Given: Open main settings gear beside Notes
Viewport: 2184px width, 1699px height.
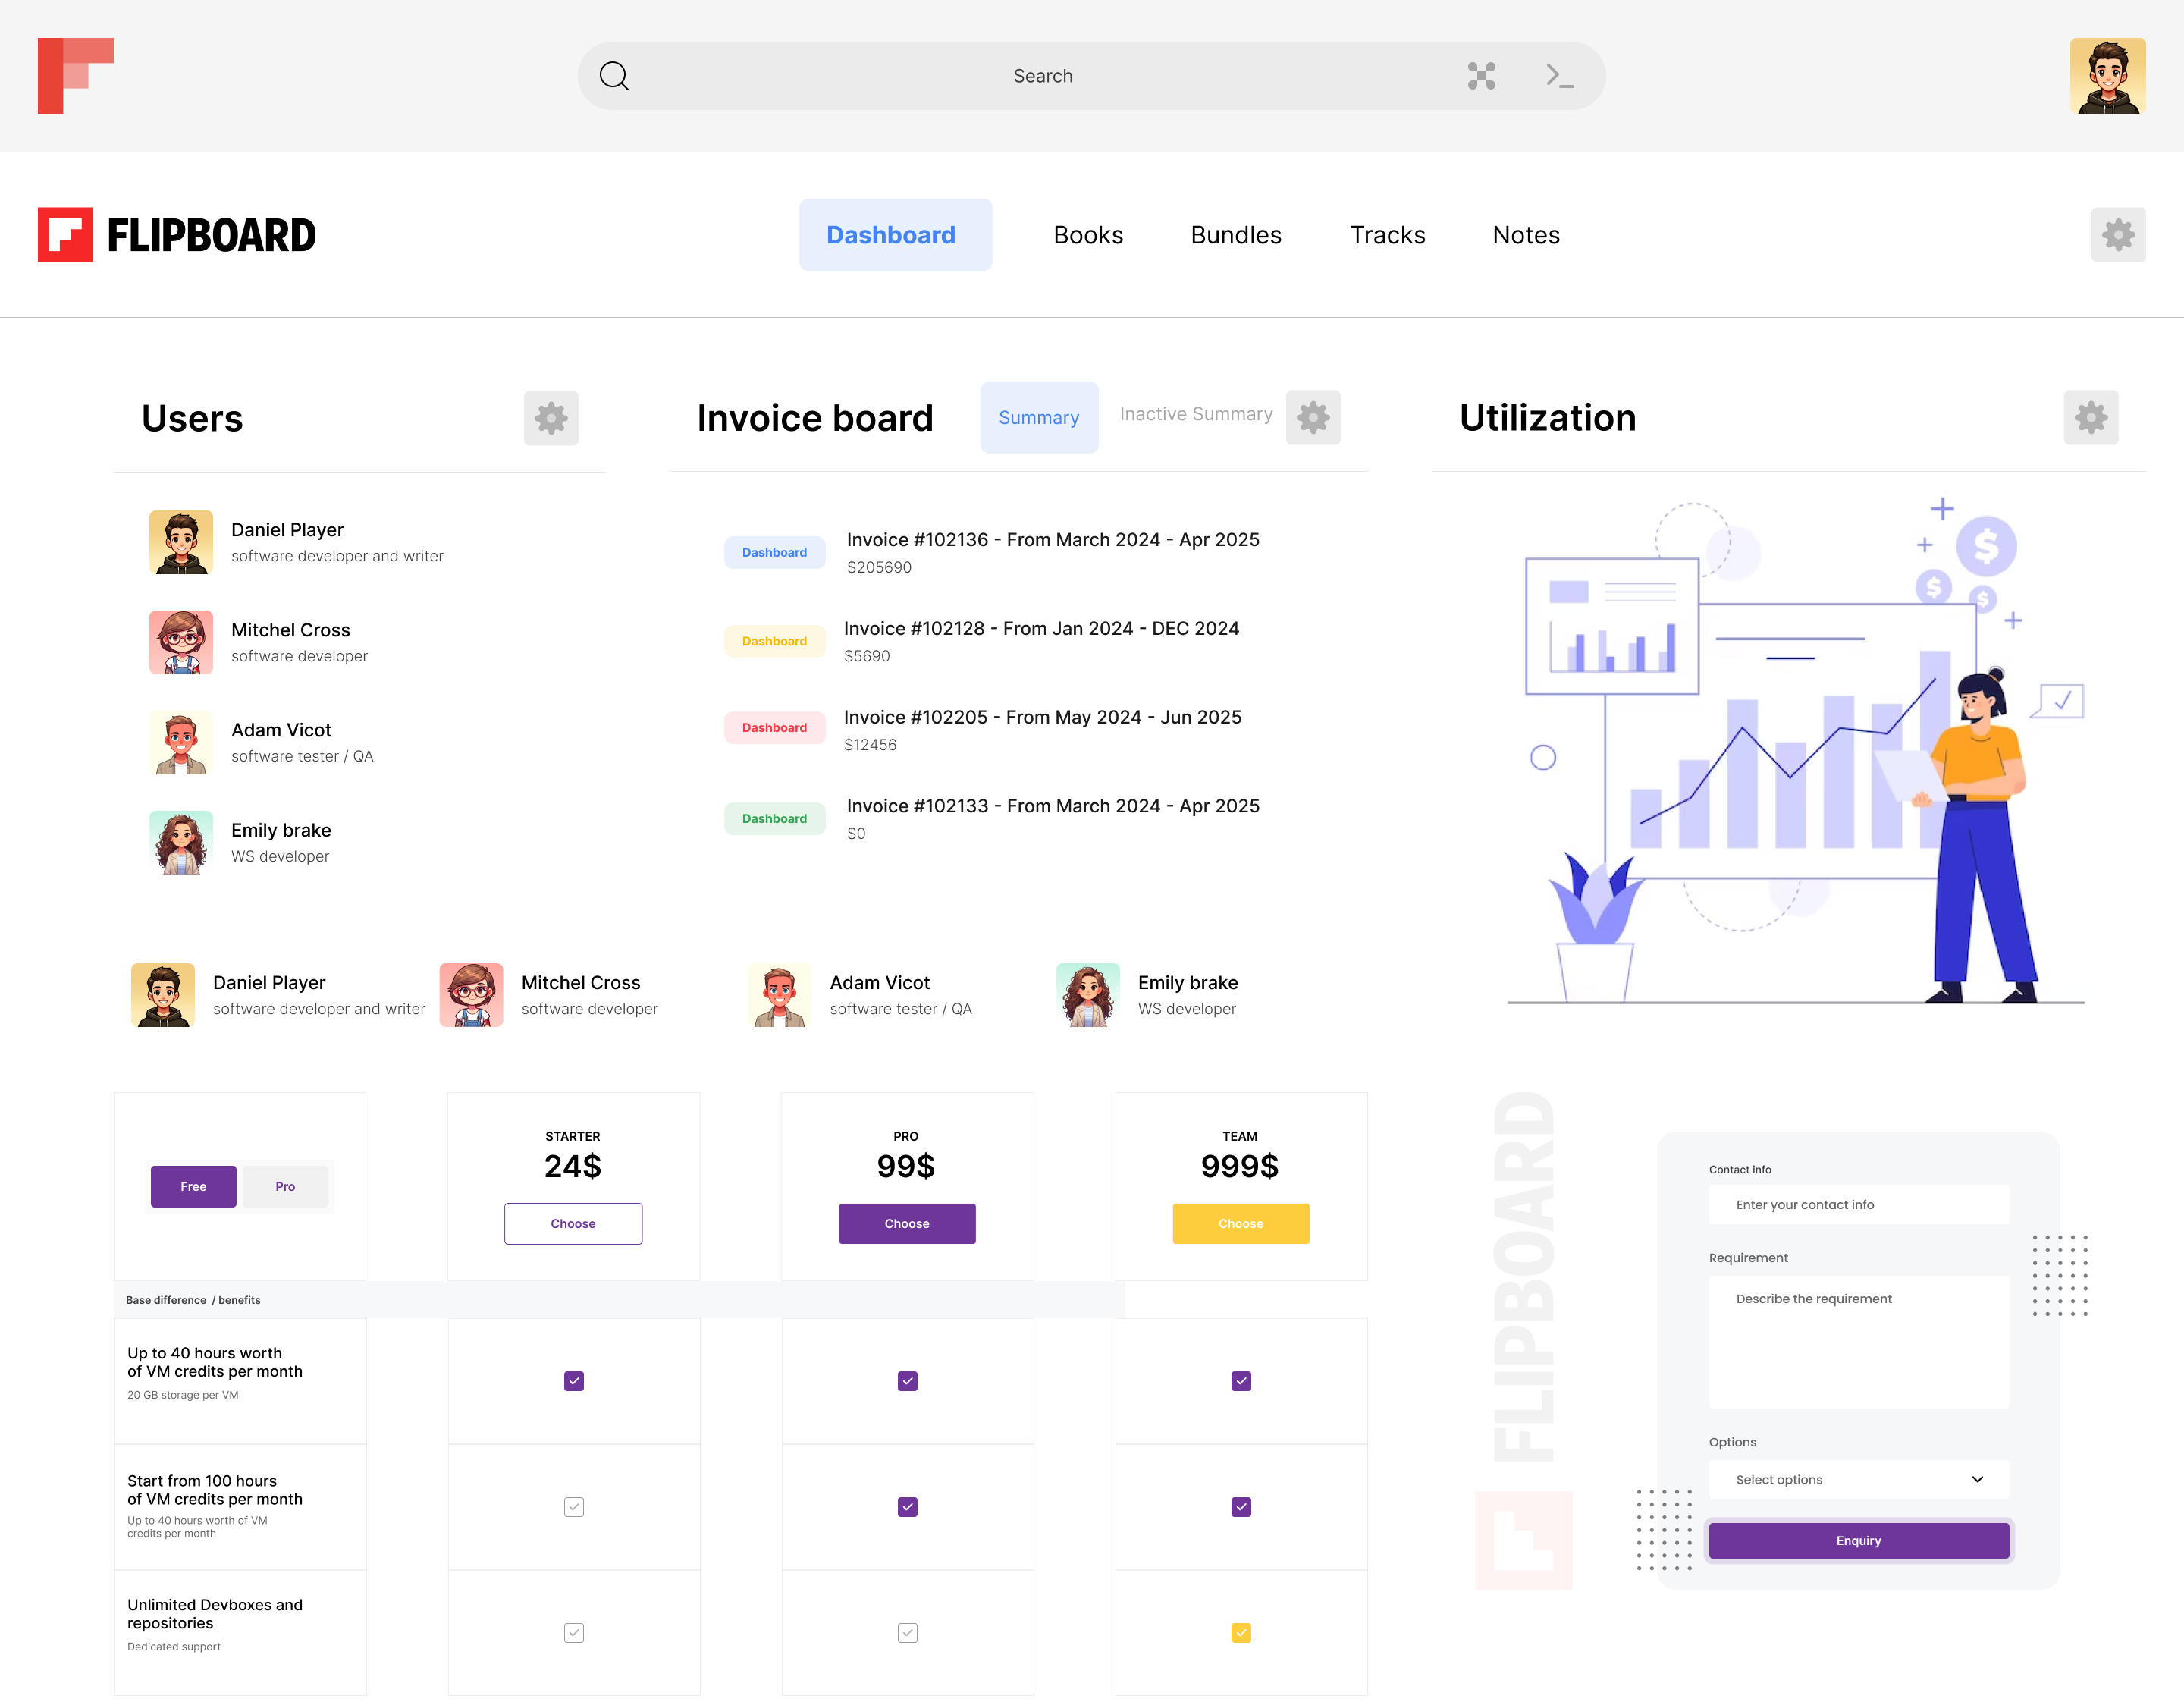Looking at the screenshot, I should (x=2117, y=235).
